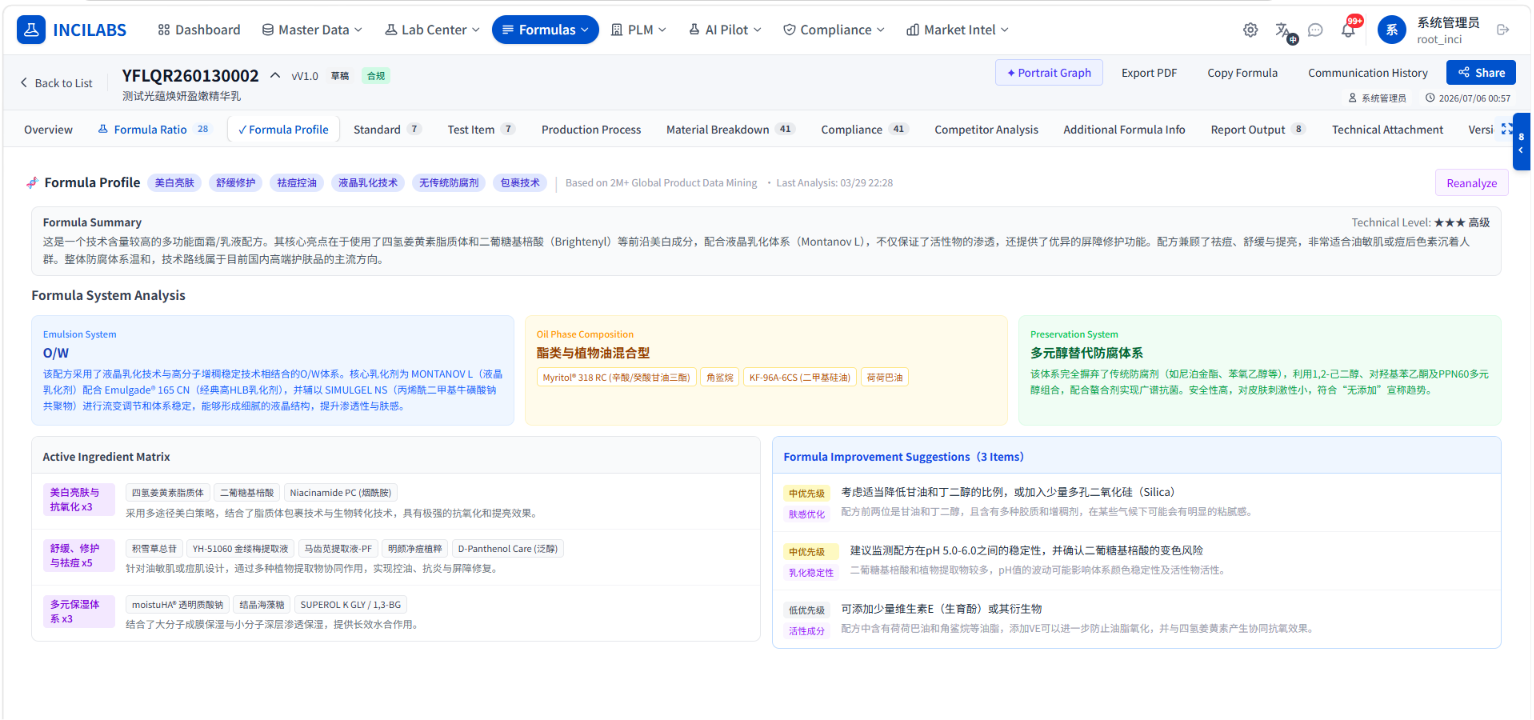1534x720 pixels.
Task: Expand the AI Pilot menu
Action: click(725, 30)
